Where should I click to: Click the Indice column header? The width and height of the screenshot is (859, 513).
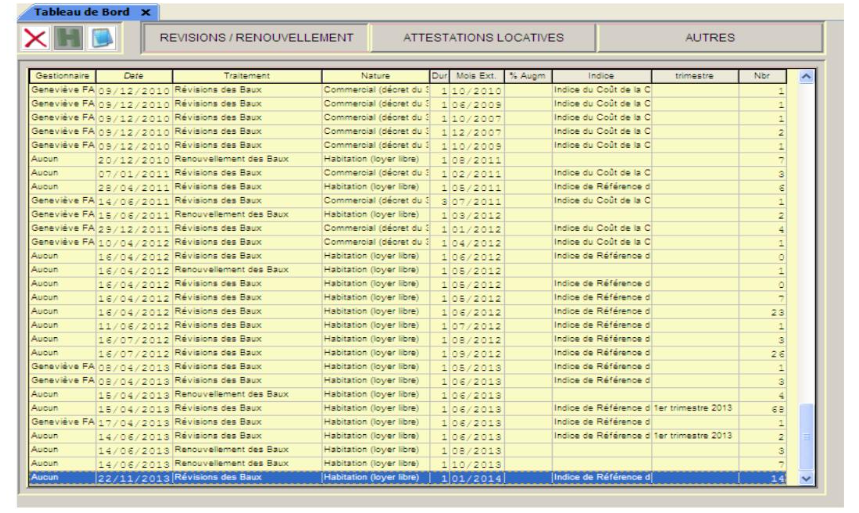[600, 75]
